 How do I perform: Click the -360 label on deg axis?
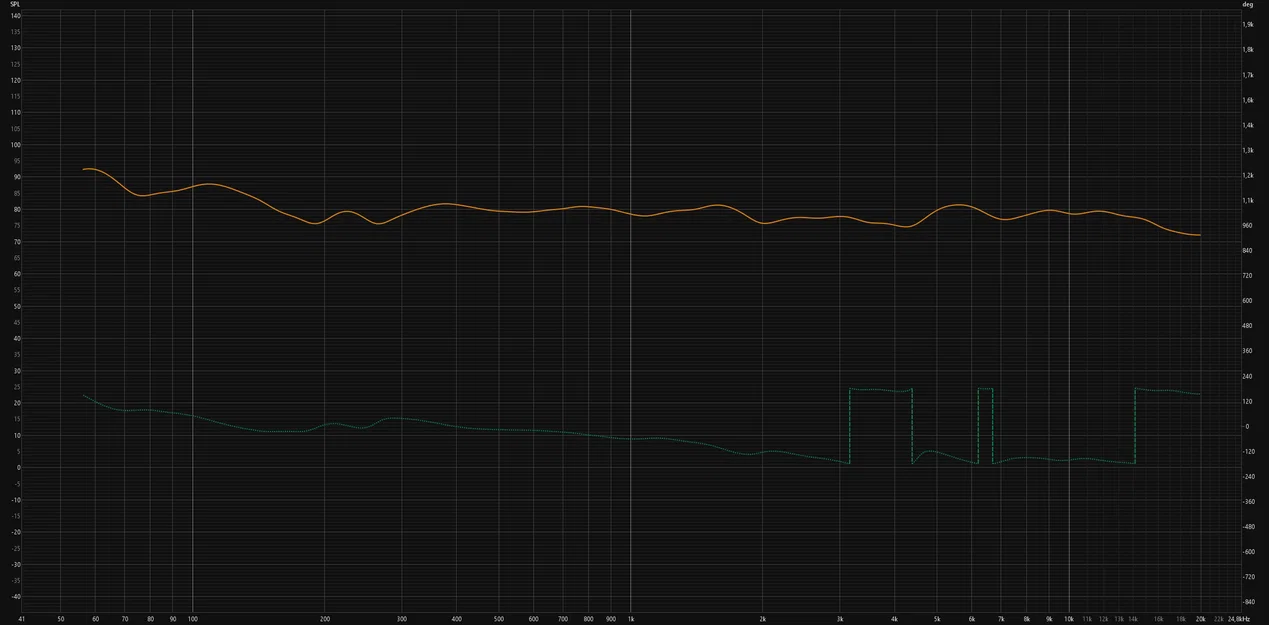[1248, 502]
